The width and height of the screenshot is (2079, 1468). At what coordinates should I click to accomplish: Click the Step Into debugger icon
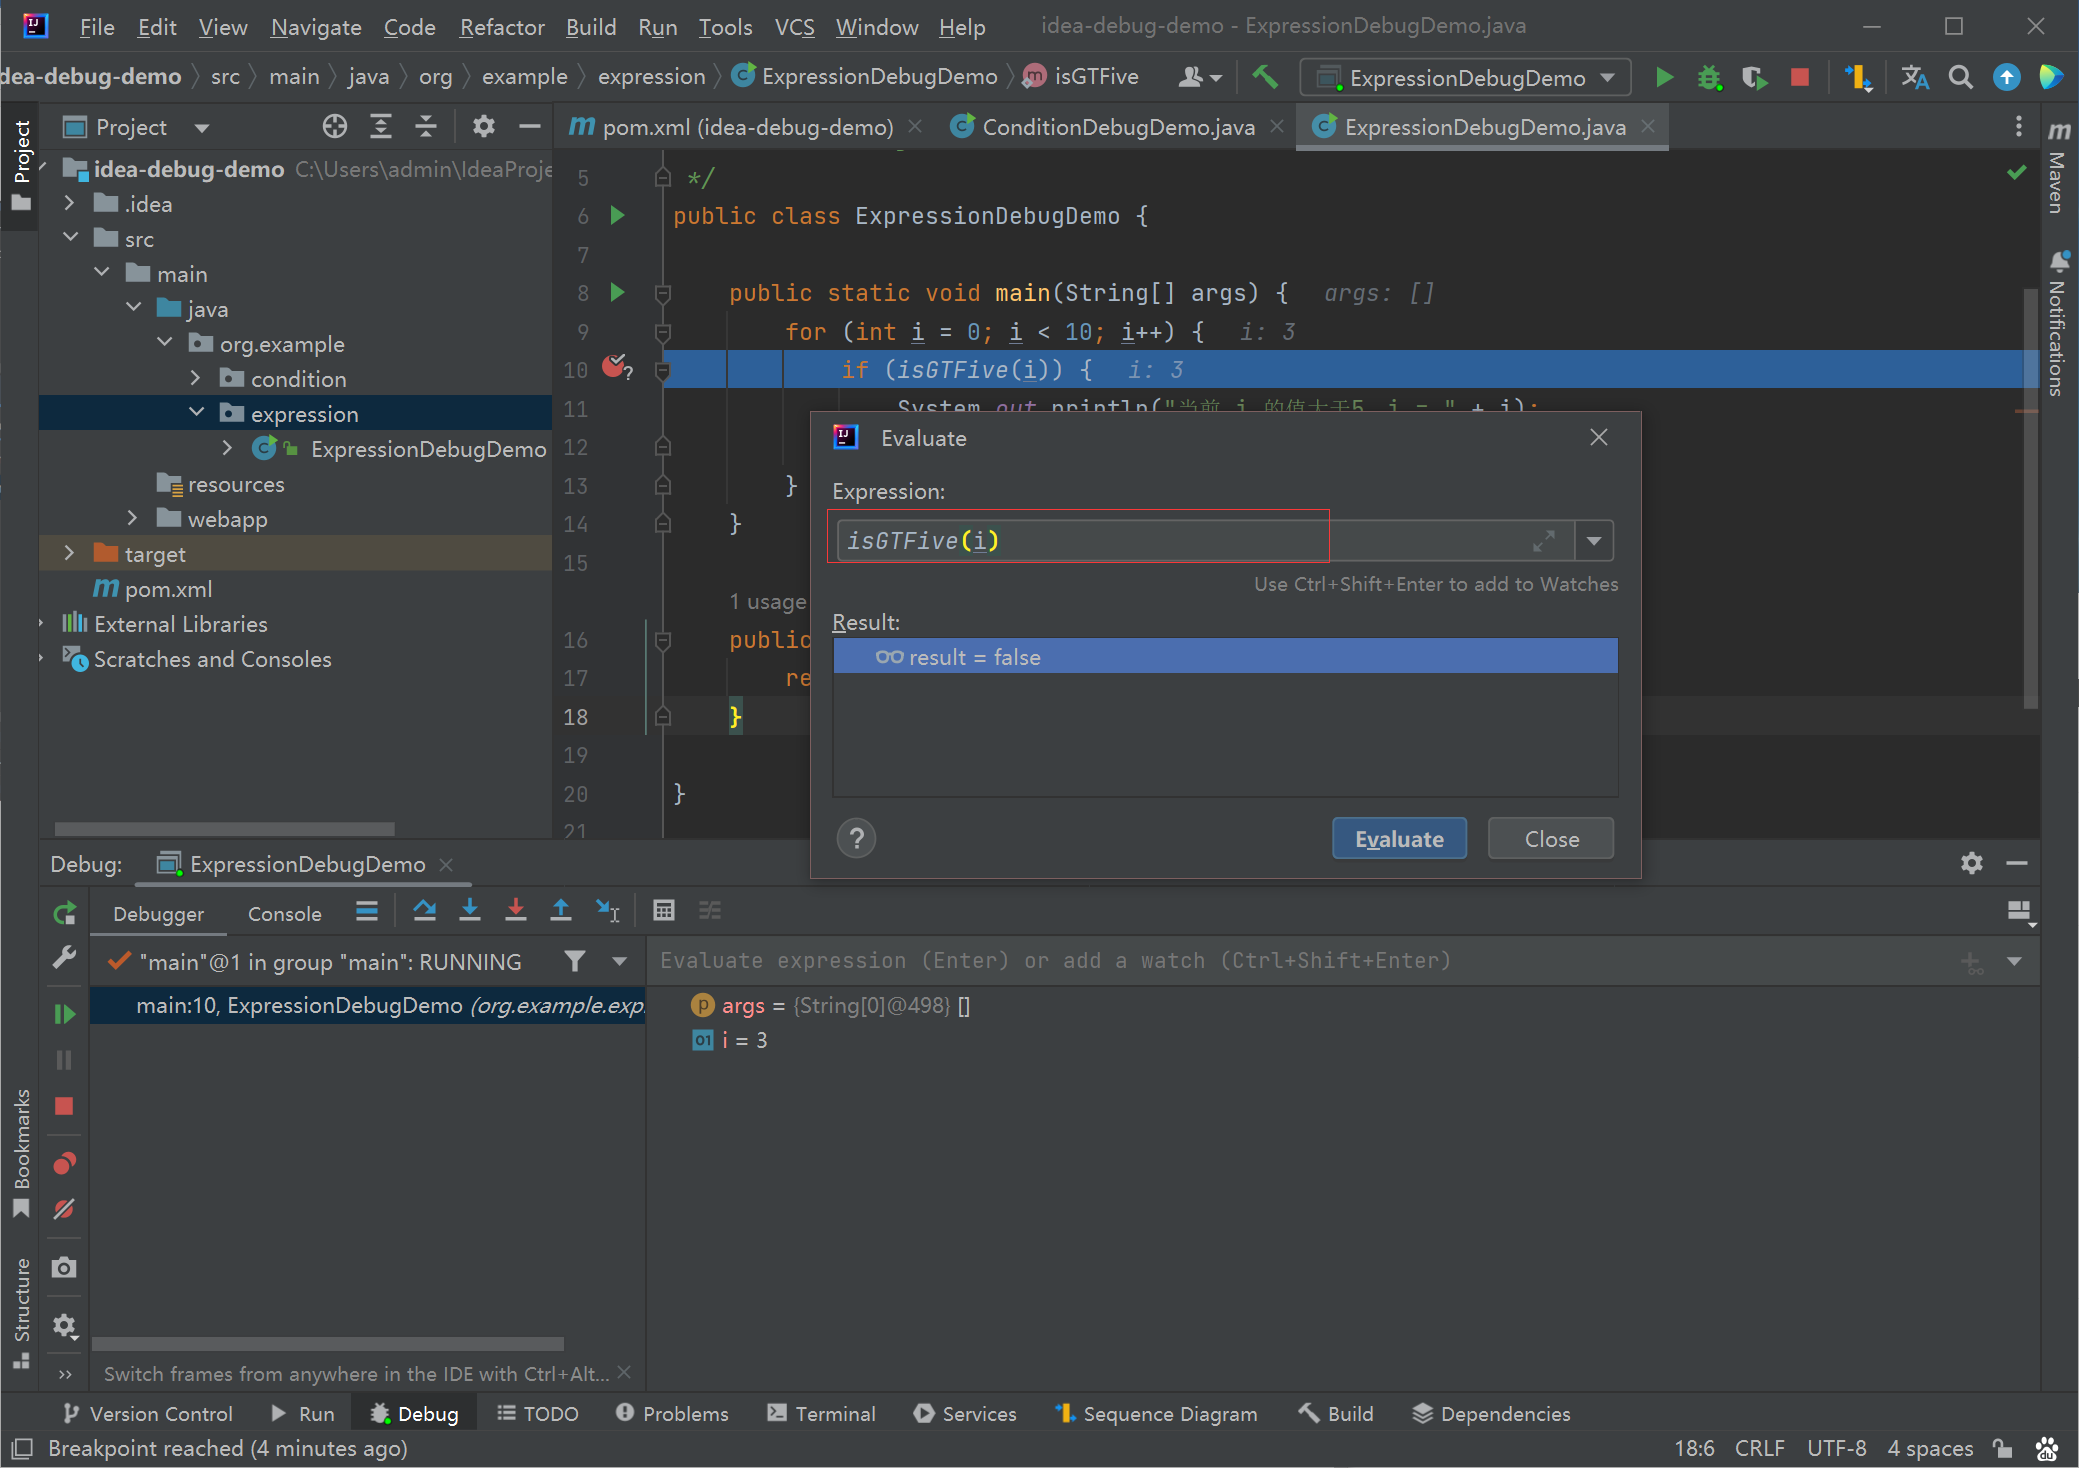pos(470,910)
